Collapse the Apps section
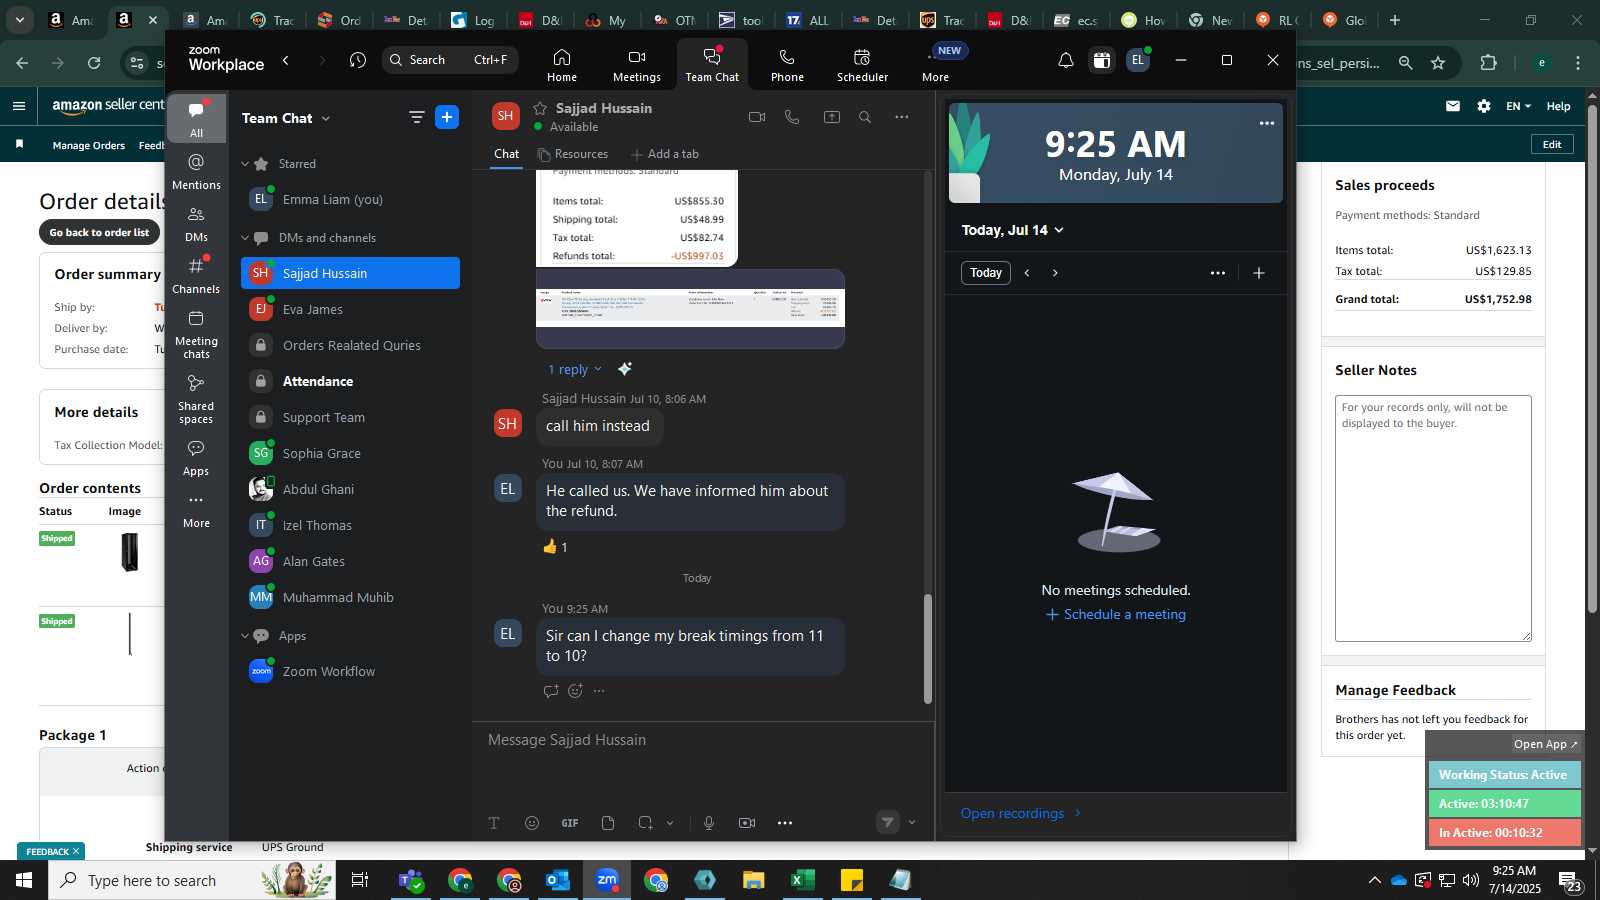Screen dimensions: 1600x900 245,636
